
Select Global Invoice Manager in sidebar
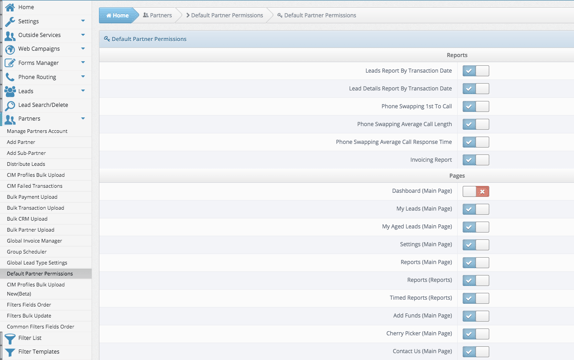[x=34, y=241]
